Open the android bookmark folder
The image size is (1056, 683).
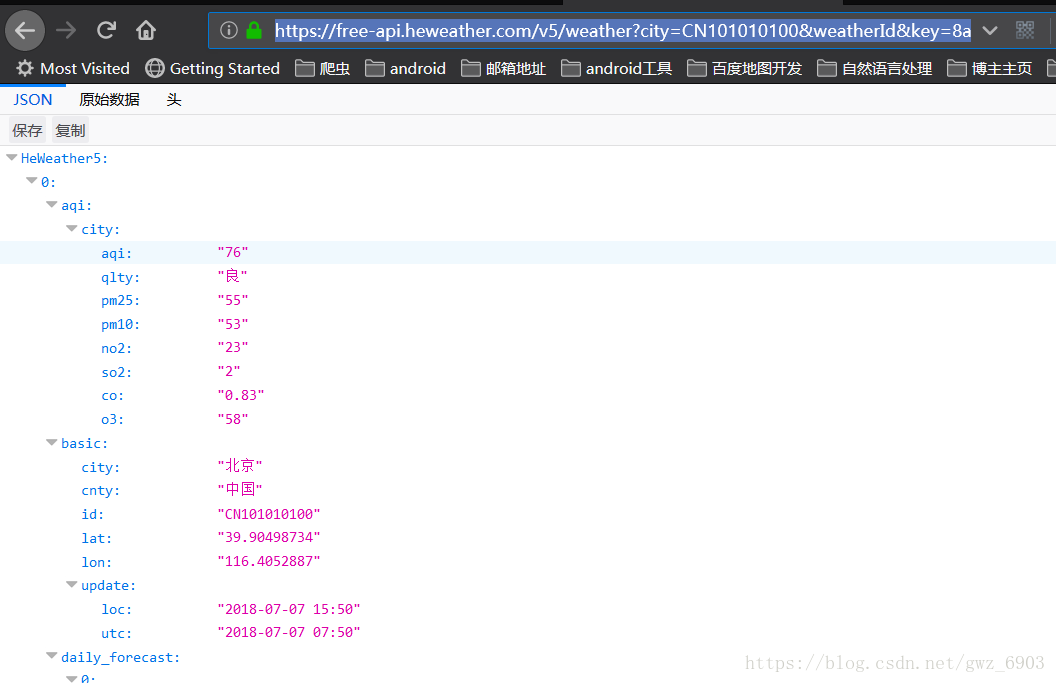point(405,69)
